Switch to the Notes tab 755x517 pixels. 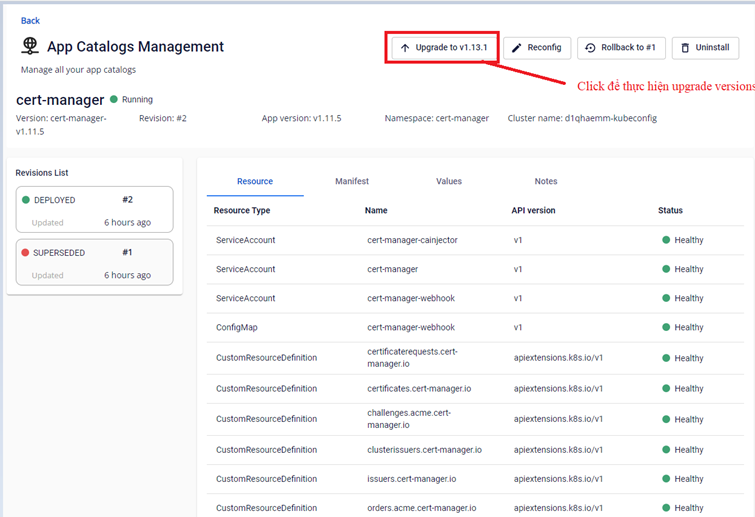tap(546, 181)
